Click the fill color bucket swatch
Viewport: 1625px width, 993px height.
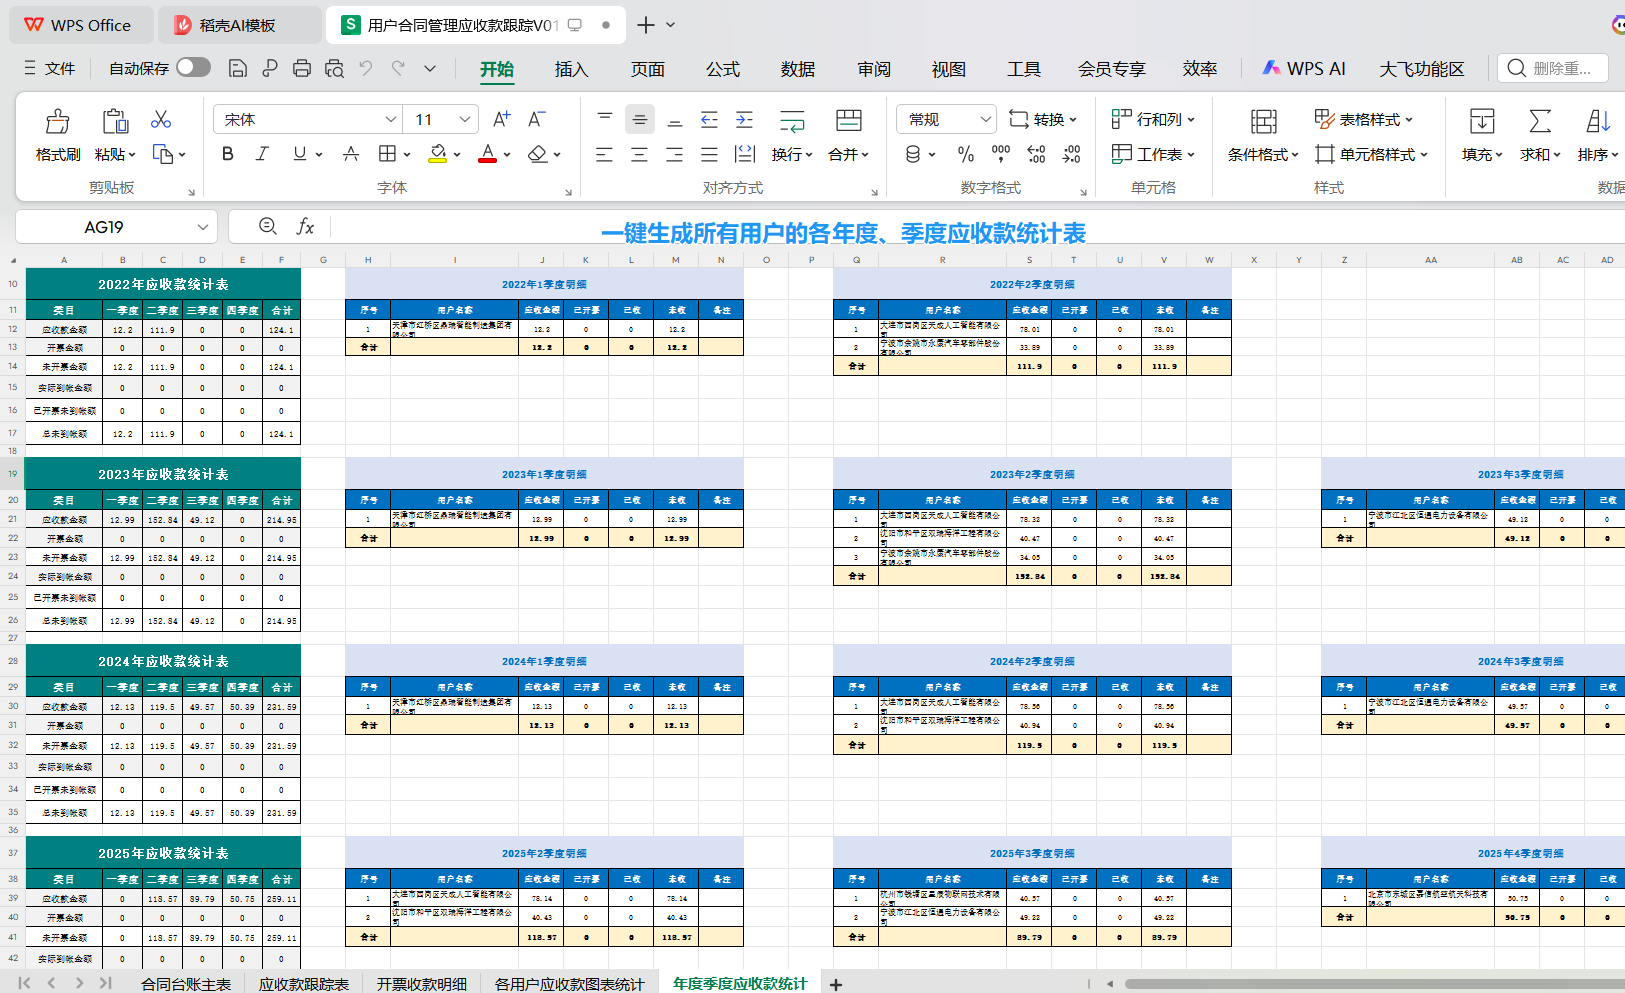438,154
